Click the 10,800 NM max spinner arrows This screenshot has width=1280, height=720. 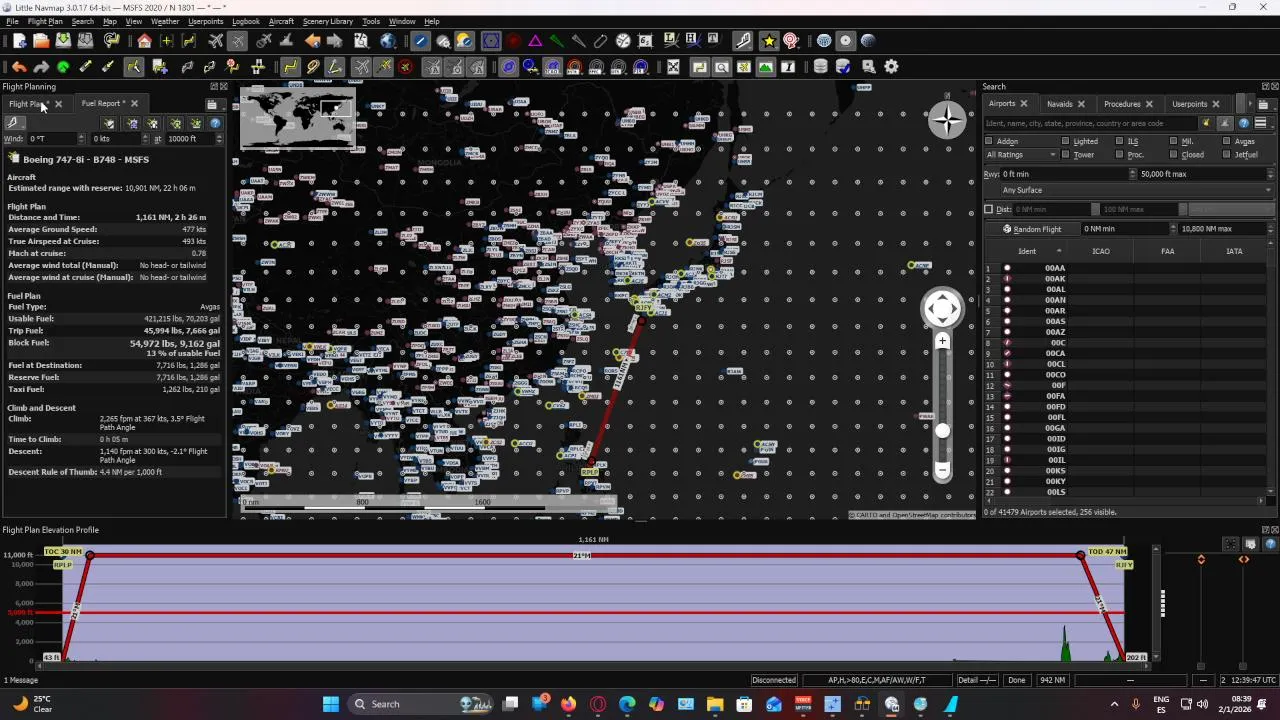(x=1270, y=229)
